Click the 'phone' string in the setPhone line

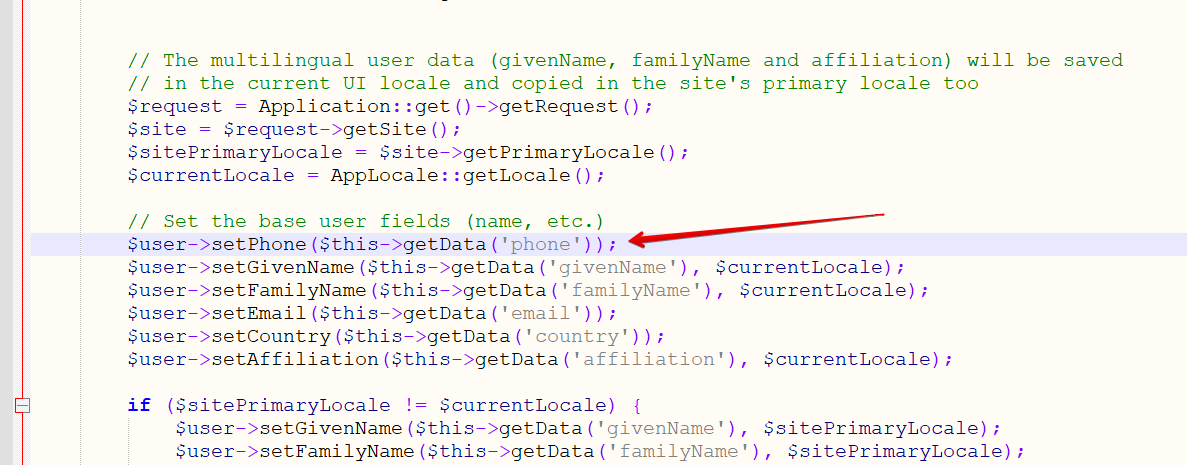coord(541,245)
